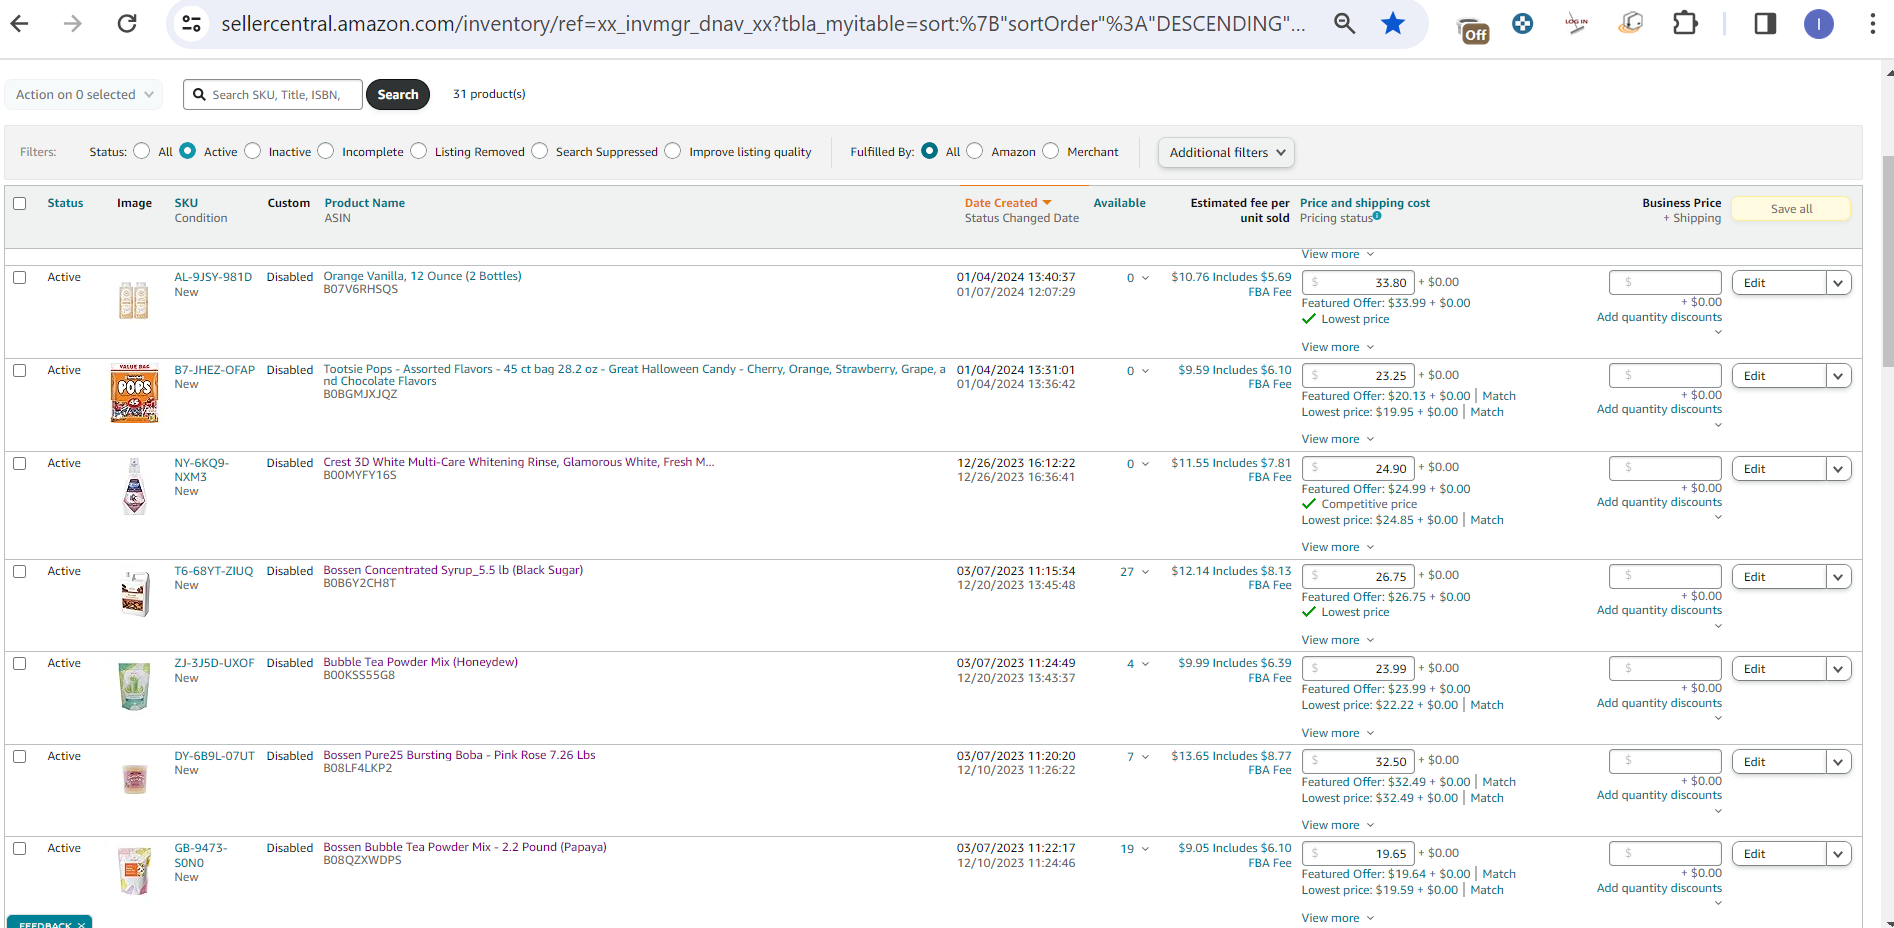Click the Save all button

pos(1791,209)
